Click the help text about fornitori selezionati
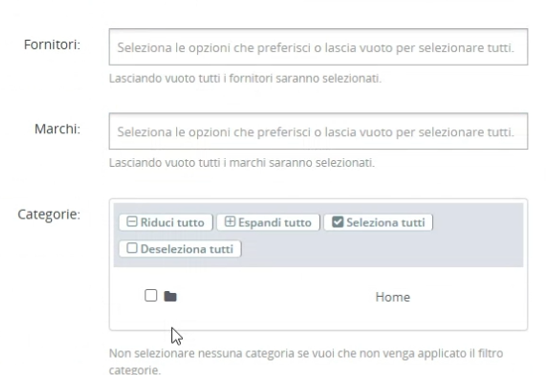 tap(245, 78)
